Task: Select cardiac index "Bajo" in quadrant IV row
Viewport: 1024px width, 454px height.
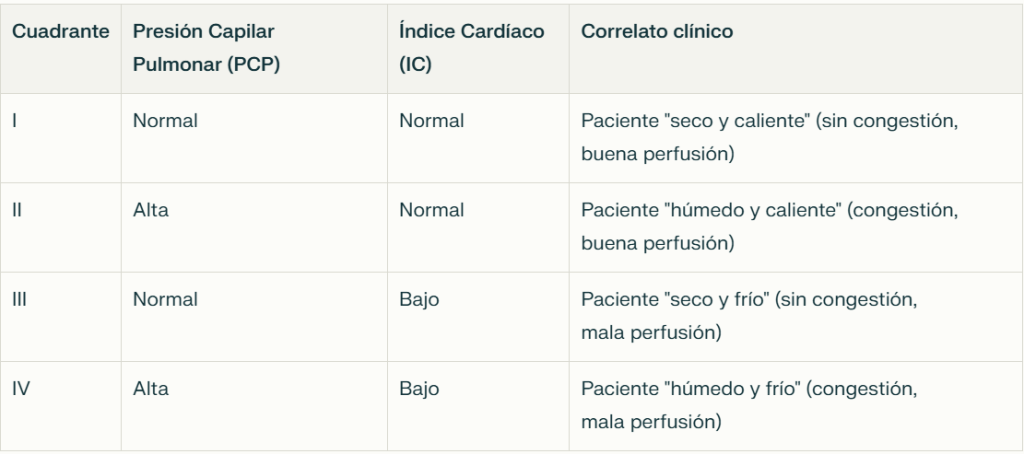Action: point(418,388)
